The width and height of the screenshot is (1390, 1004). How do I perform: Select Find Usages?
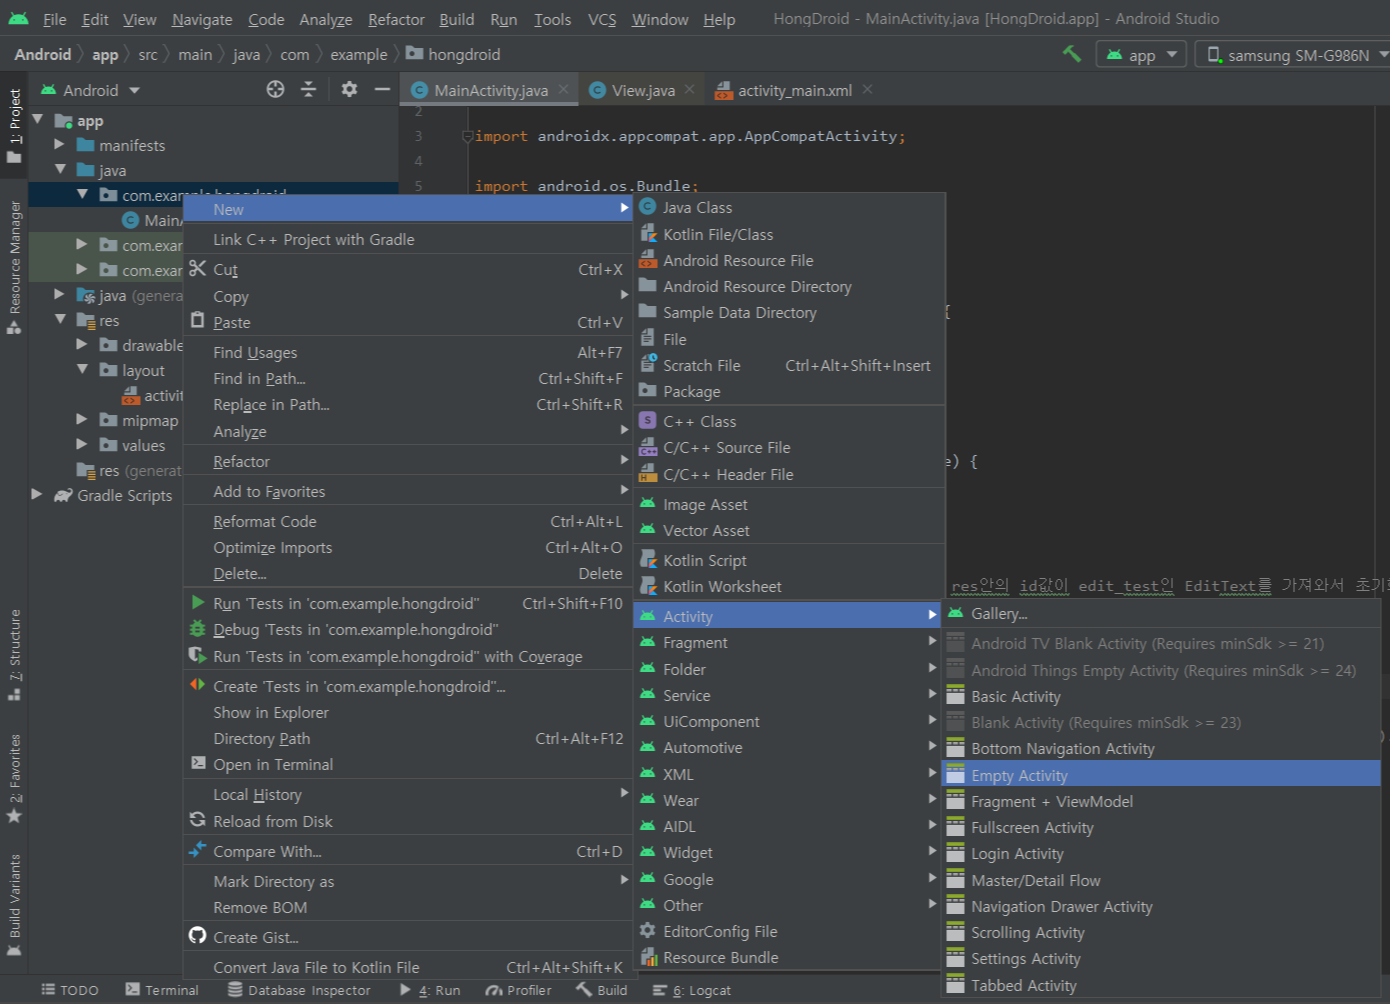click(x=408, y=352)
